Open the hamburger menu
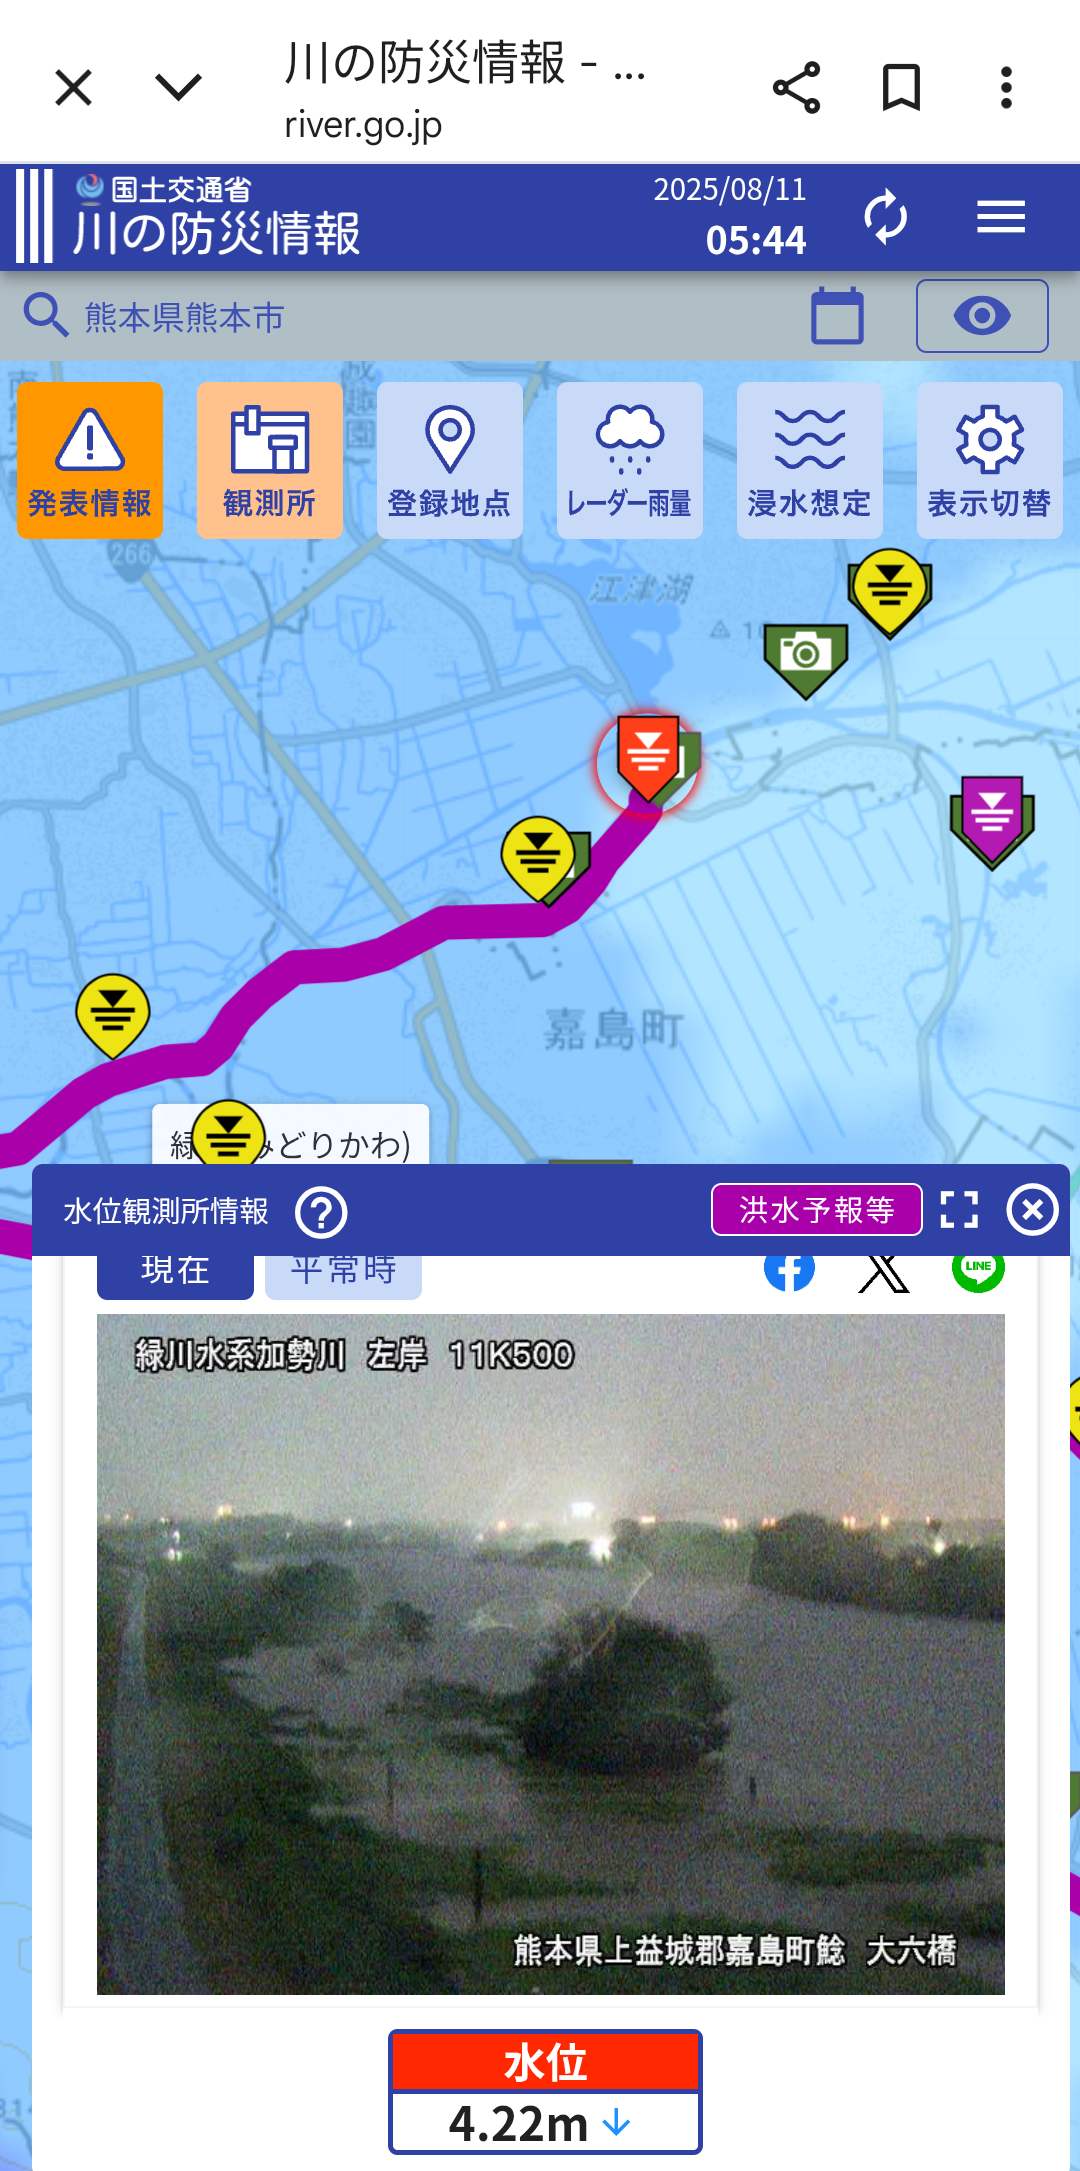 [x=1001, y=216]
